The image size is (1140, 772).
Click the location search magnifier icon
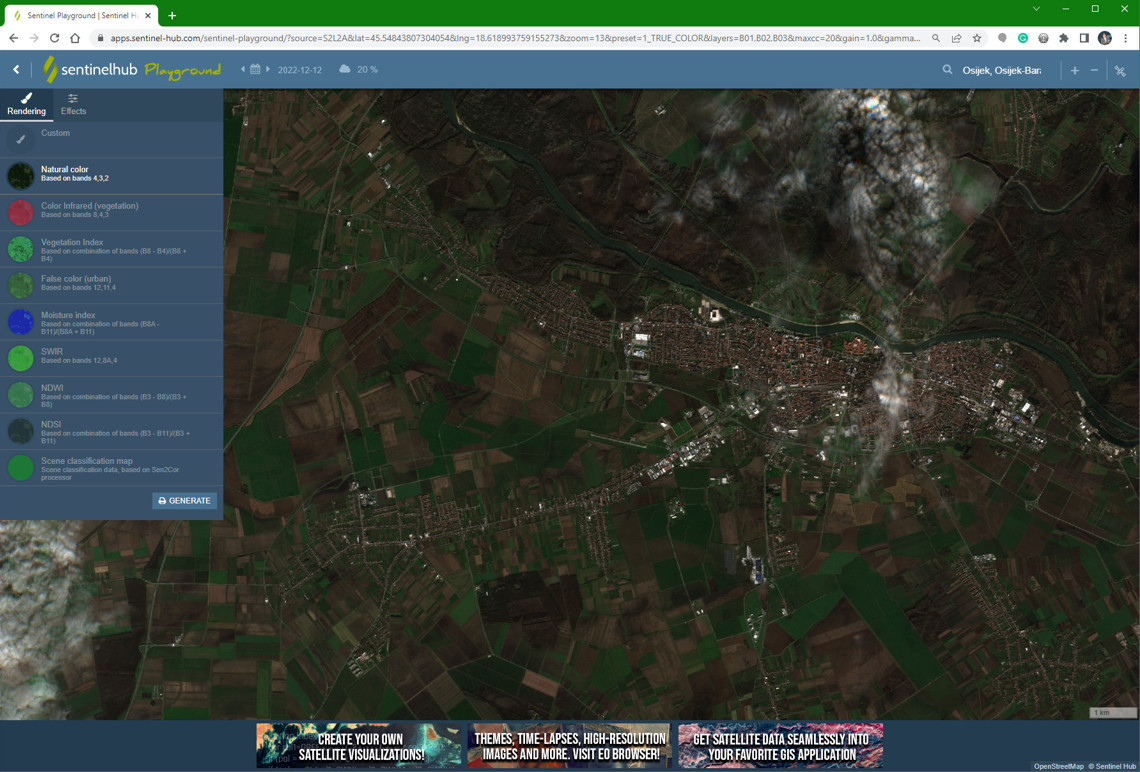click(947, 70)
